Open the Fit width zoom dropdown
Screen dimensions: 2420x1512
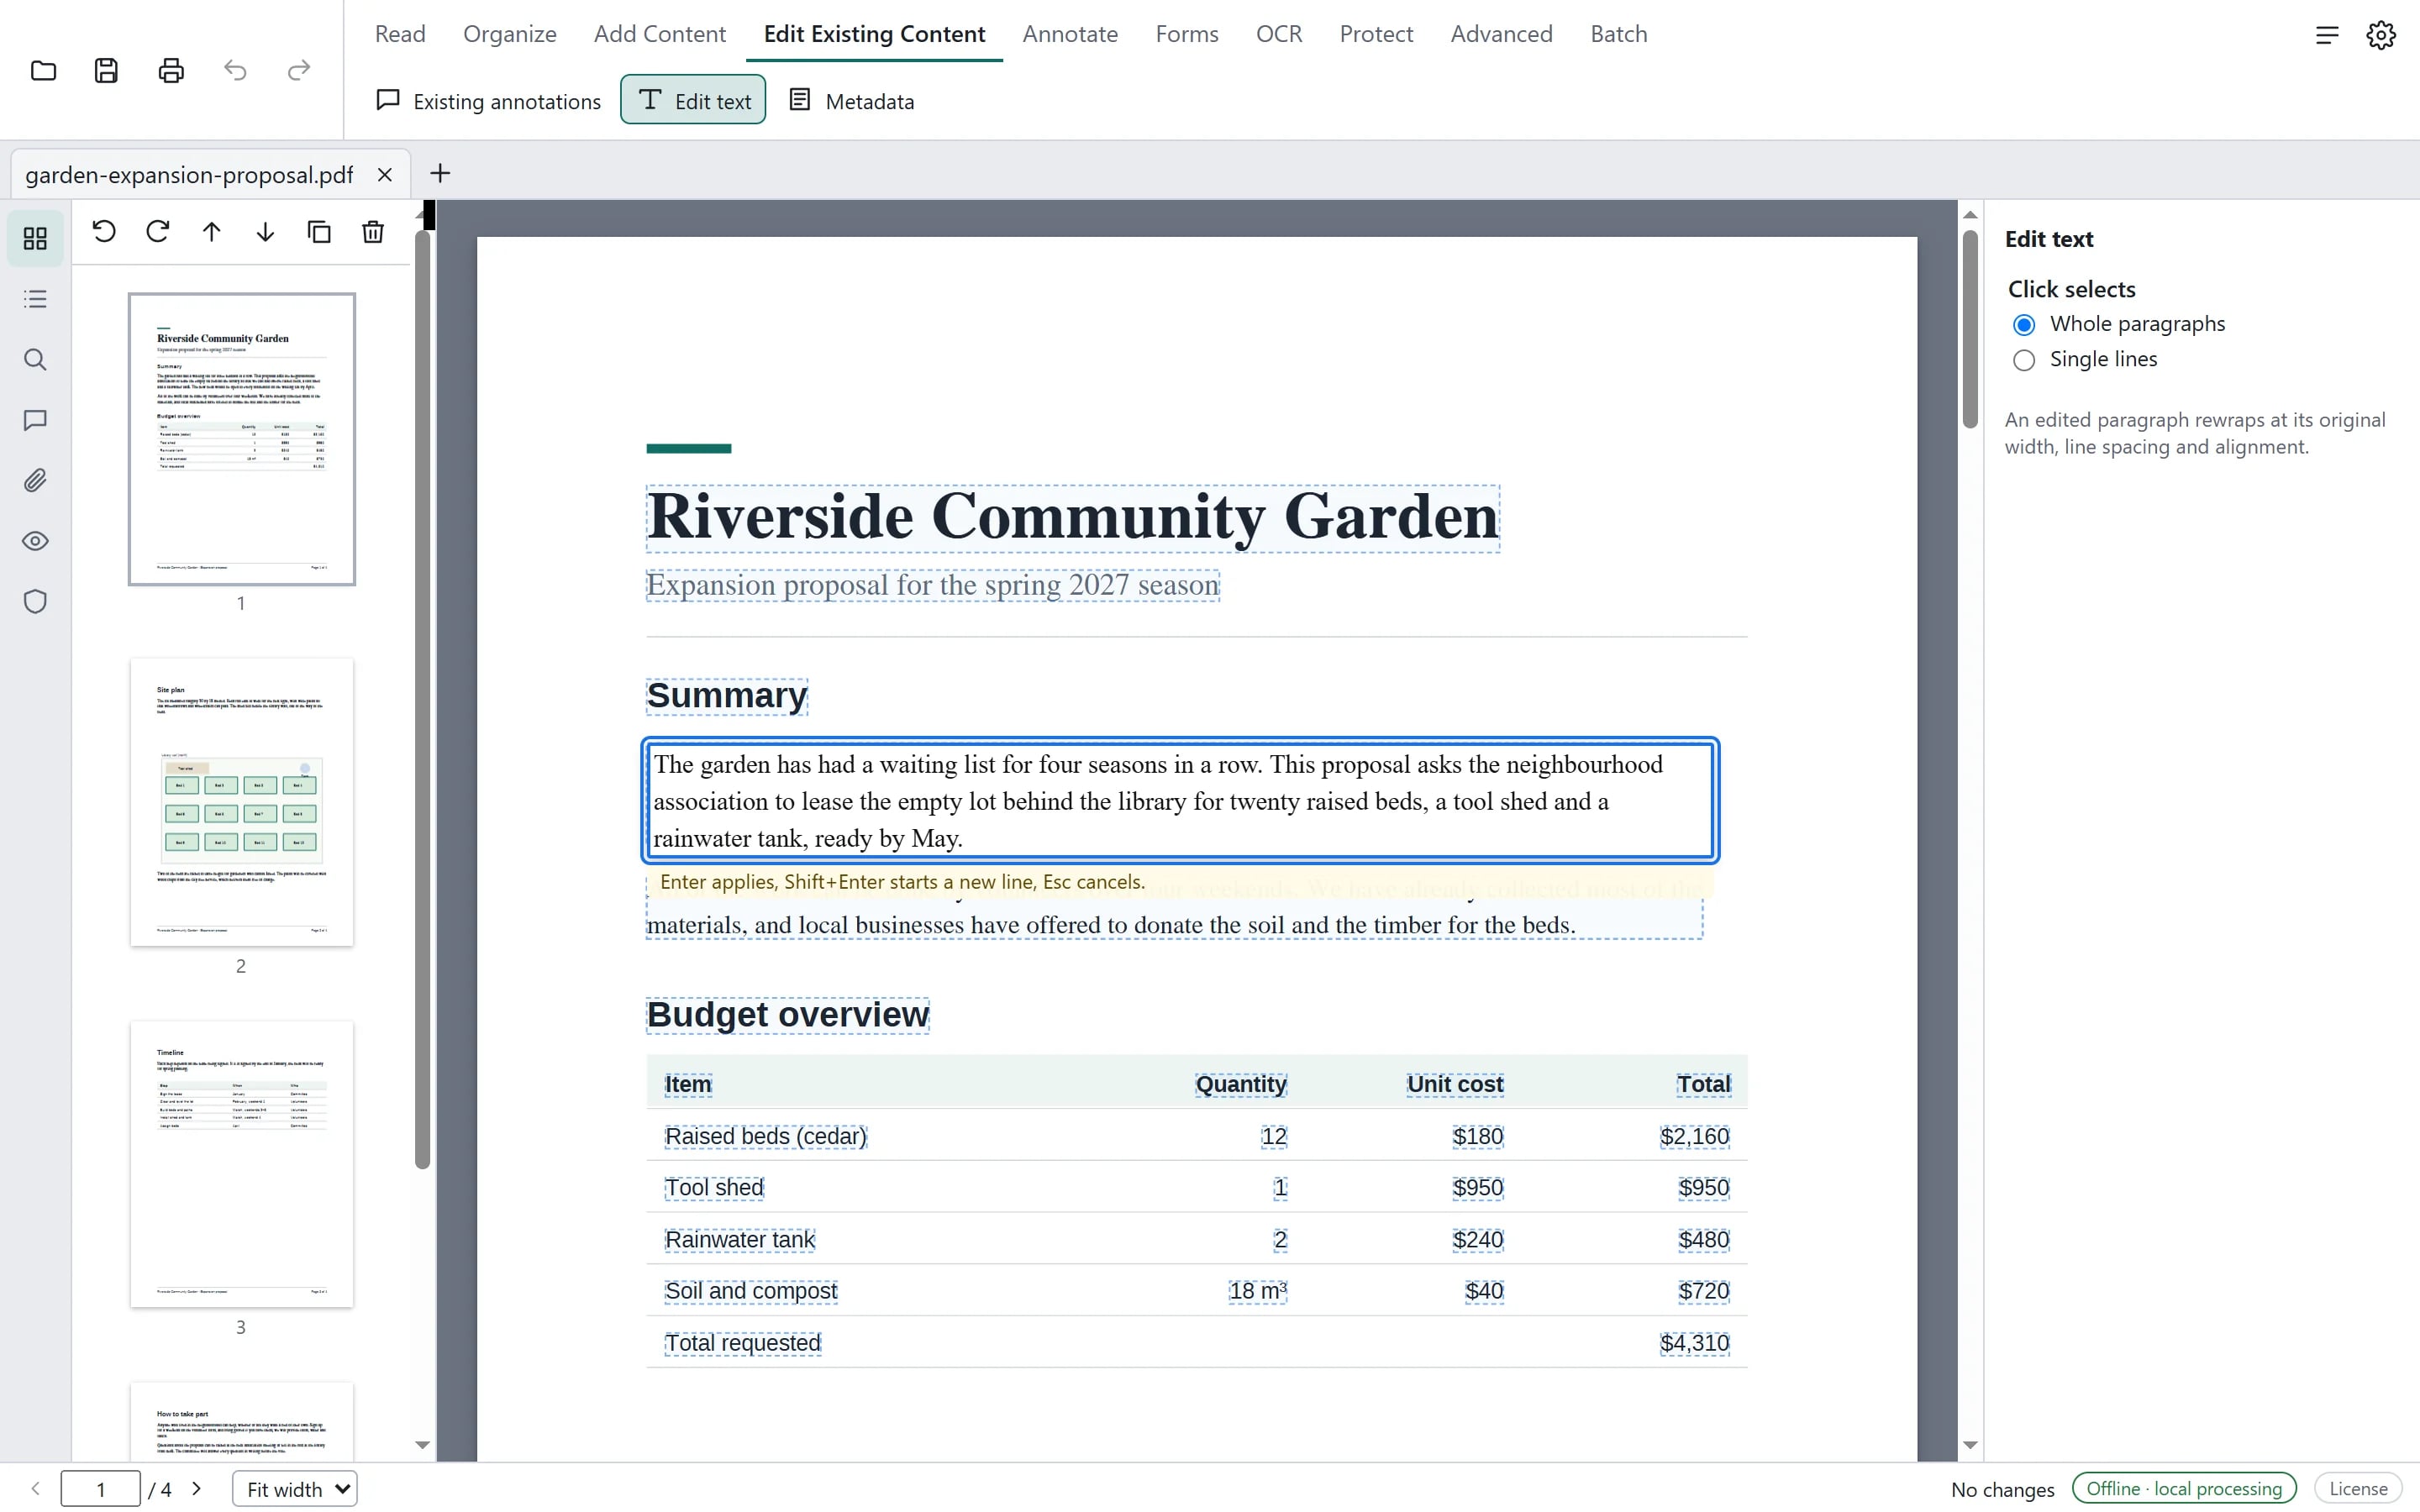[295, 1489]
